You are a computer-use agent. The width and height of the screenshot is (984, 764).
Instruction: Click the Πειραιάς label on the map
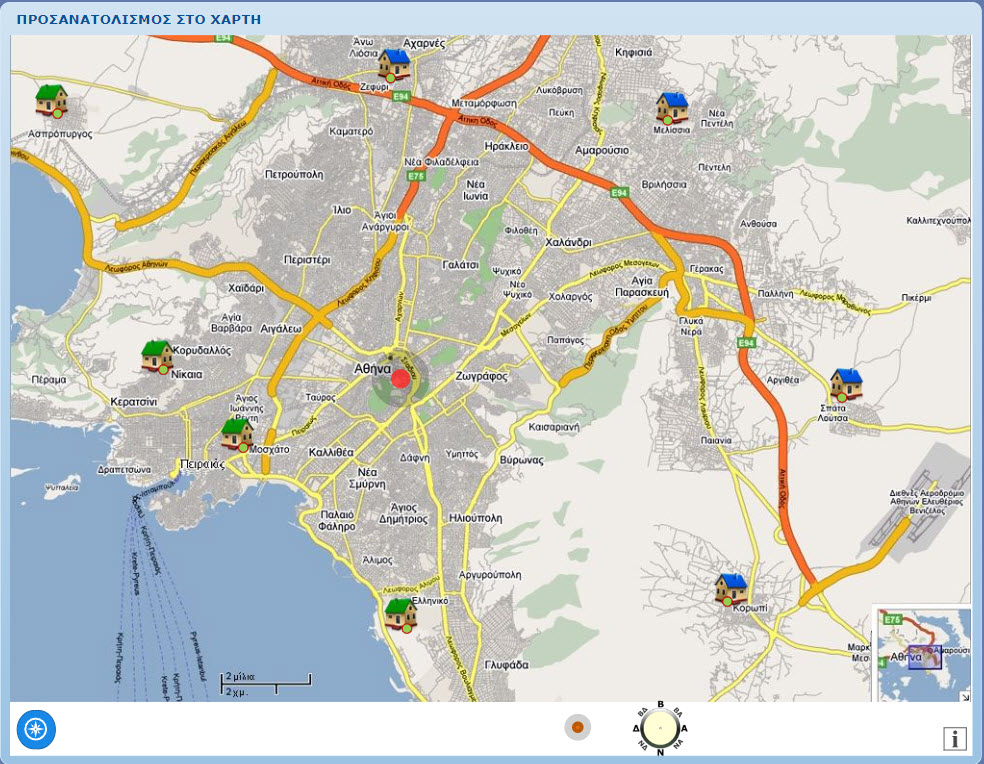[199, 464]
